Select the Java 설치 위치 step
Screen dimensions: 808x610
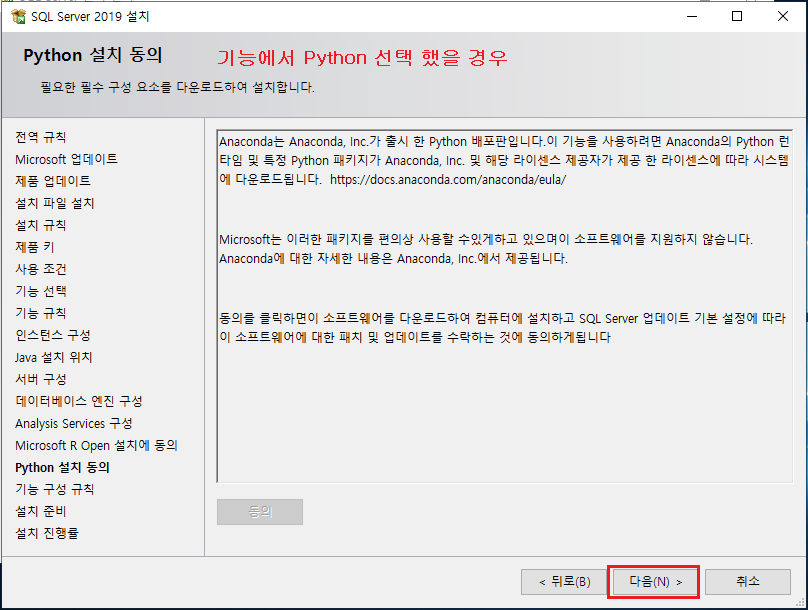pyautogui.click(x=54, y=357)
